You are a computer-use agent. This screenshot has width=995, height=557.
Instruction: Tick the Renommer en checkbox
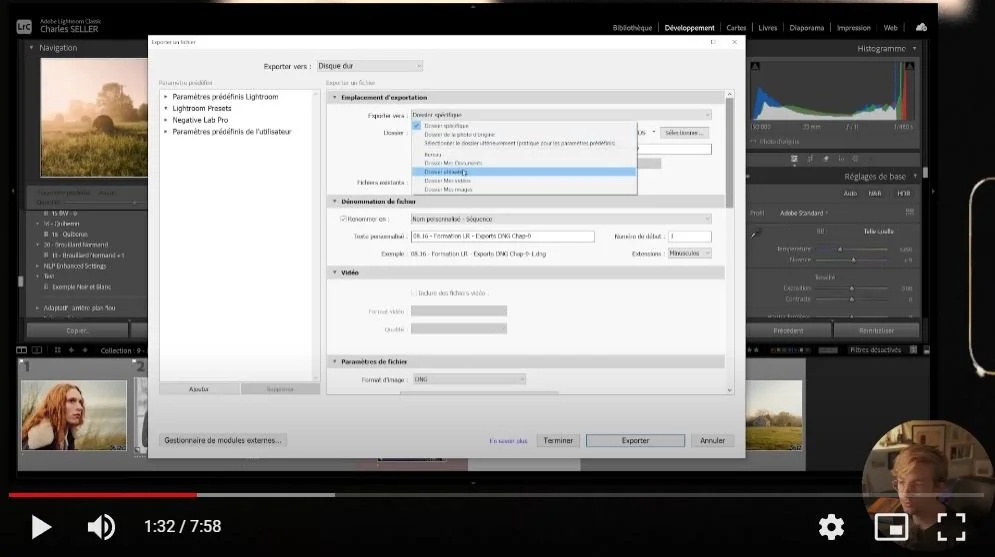(343, 219)
